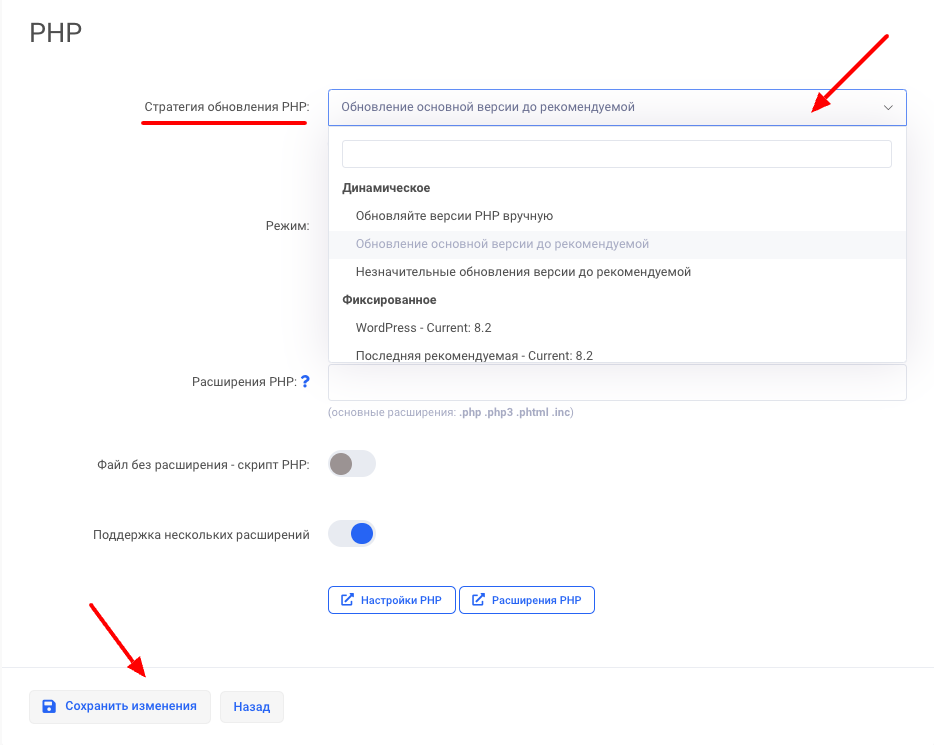This screenshot has height=745, width=934.
Task: Click the Назад button
Action: pos(252,706)
